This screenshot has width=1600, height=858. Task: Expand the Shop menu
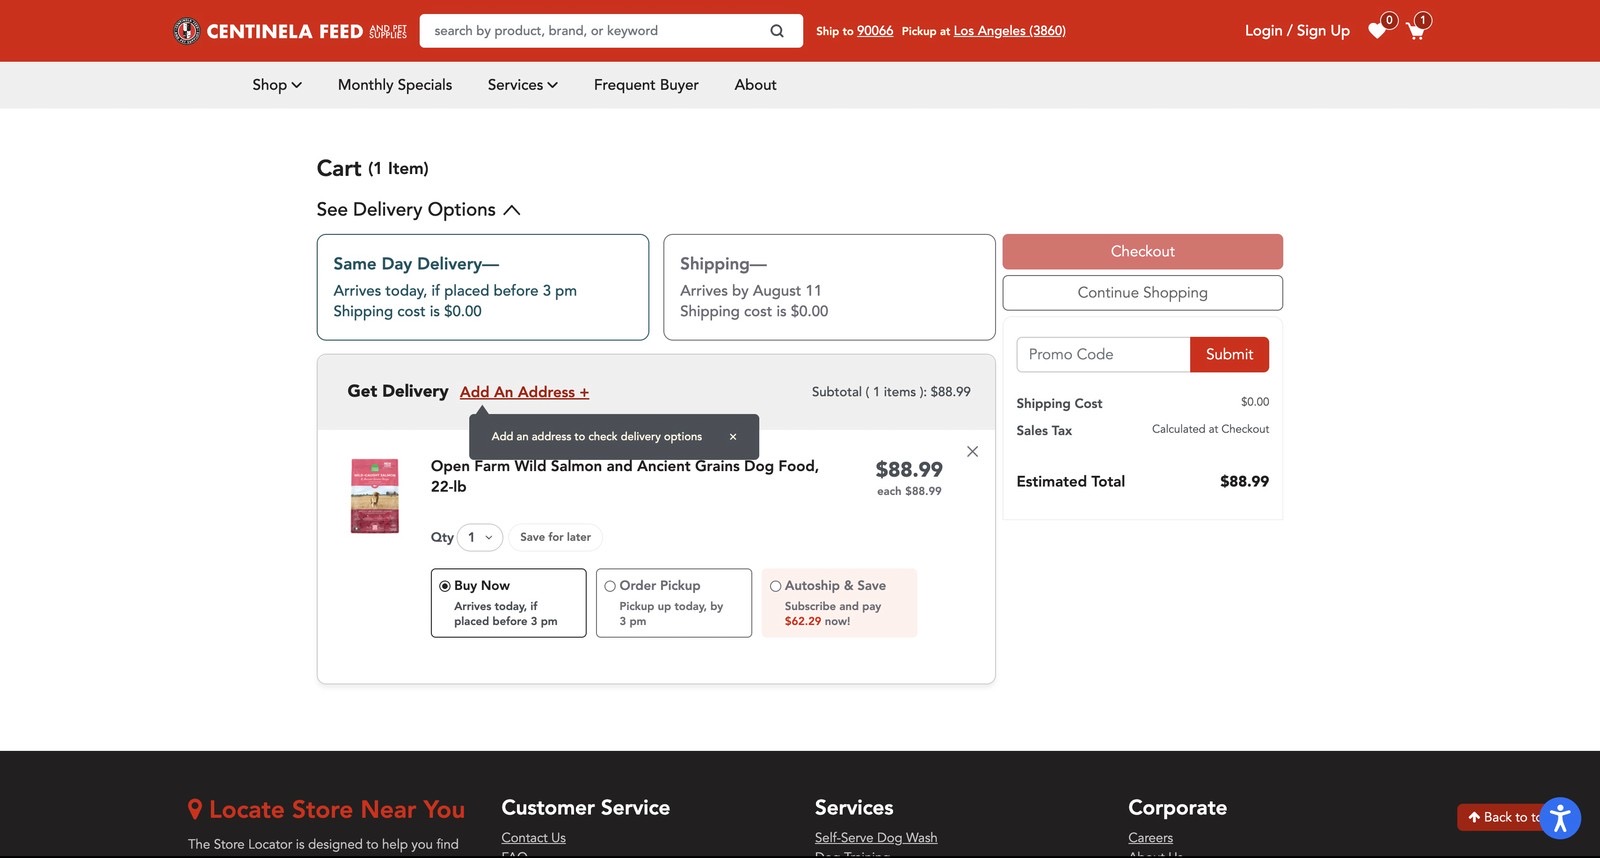(277, 85)
